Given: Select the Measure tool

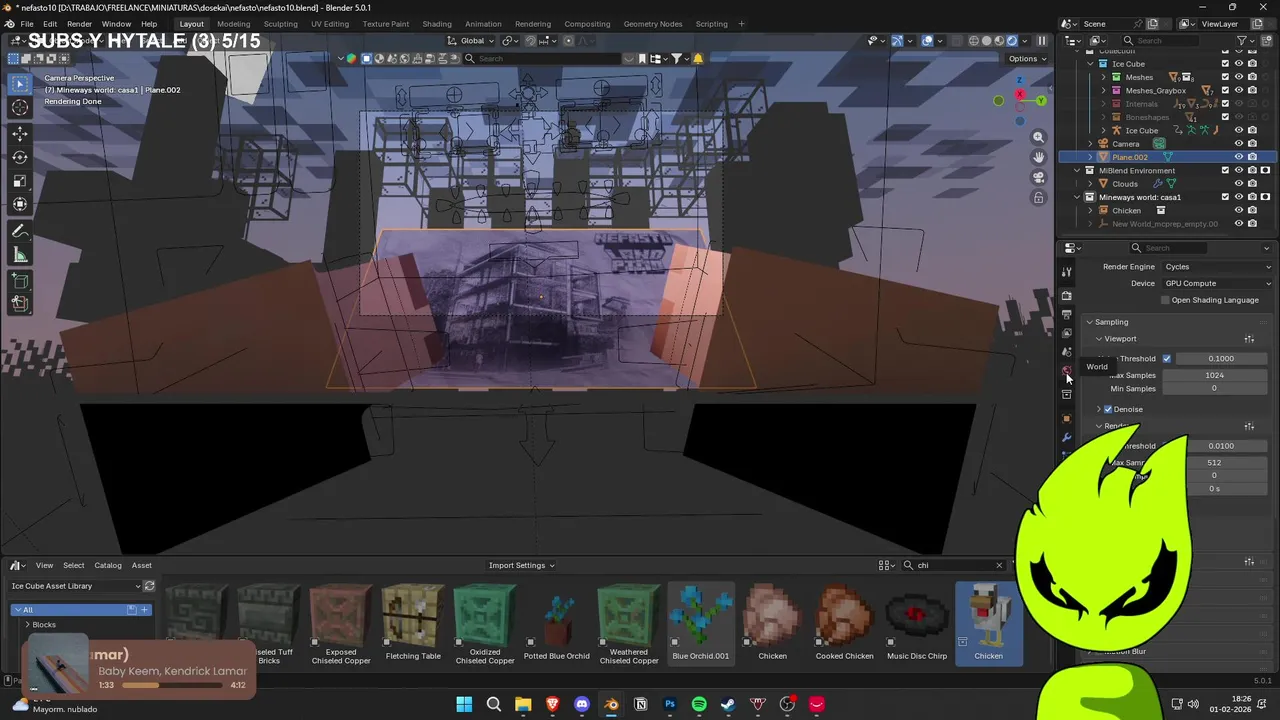Looking at the screenshot, I should [20, 255].
